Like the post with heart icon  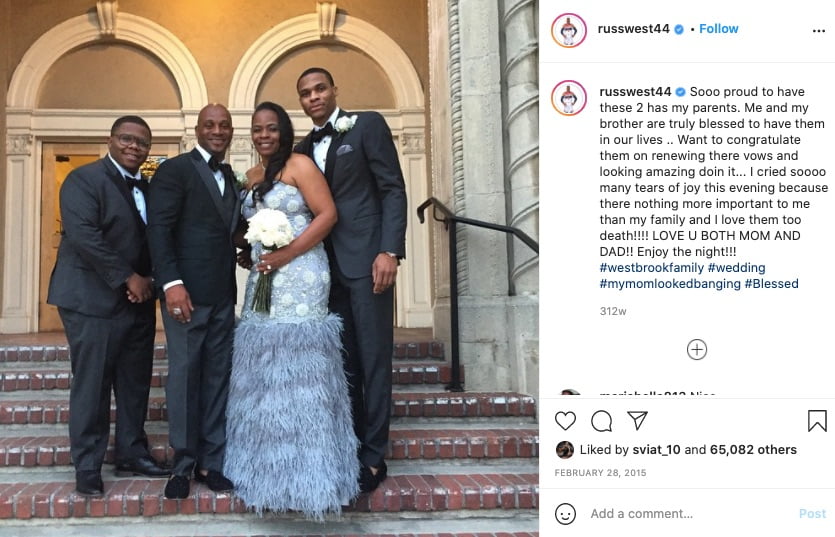pyautogui.click(x=565, y=421)
